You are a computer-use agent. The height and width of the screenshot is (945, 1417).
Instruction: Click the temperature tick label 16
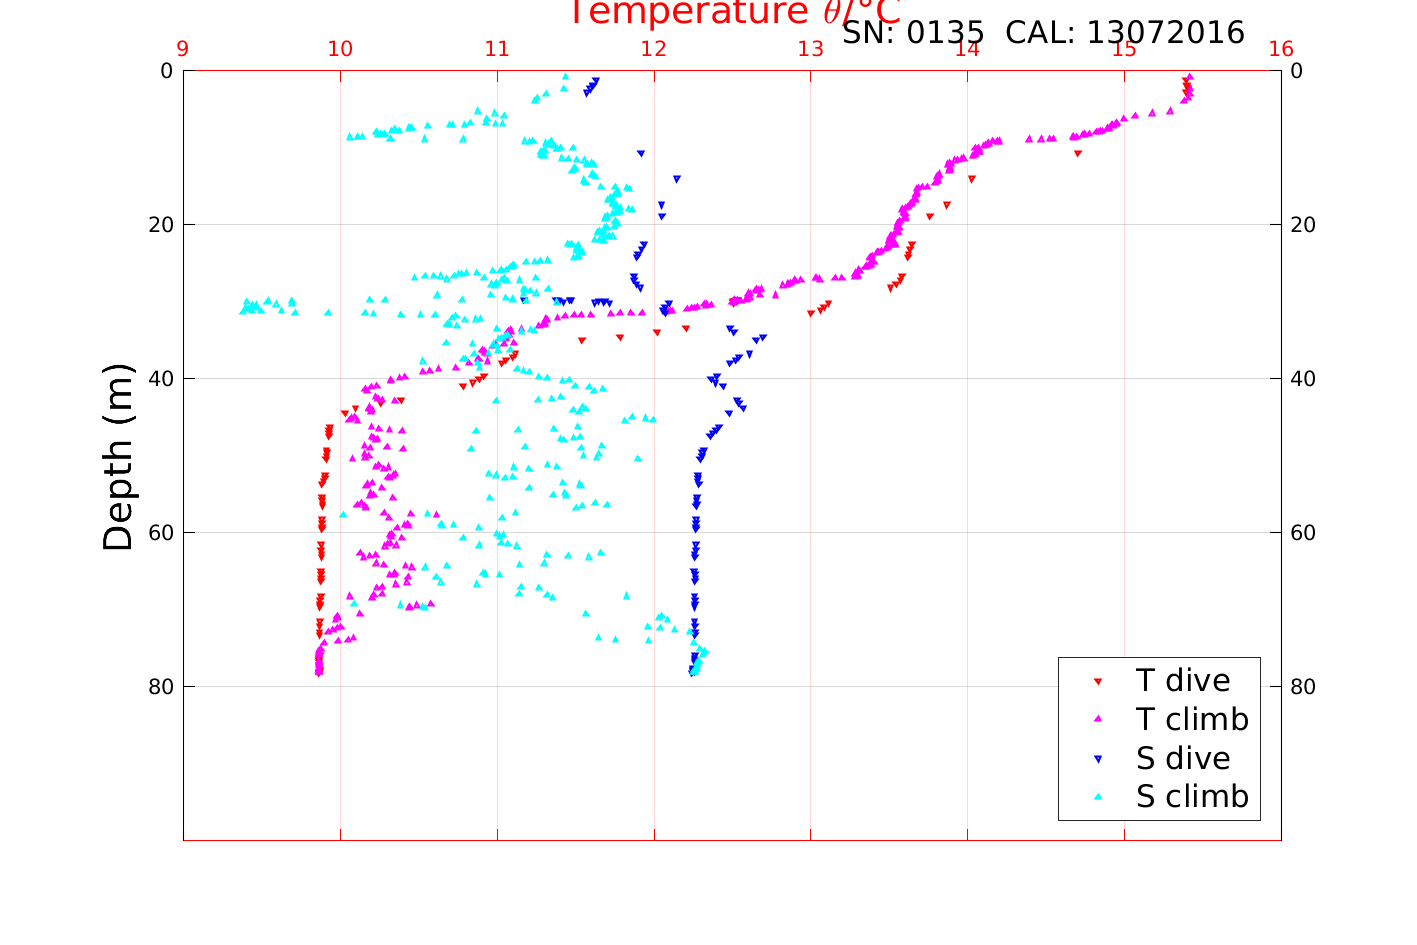(x=1281, y=49)
